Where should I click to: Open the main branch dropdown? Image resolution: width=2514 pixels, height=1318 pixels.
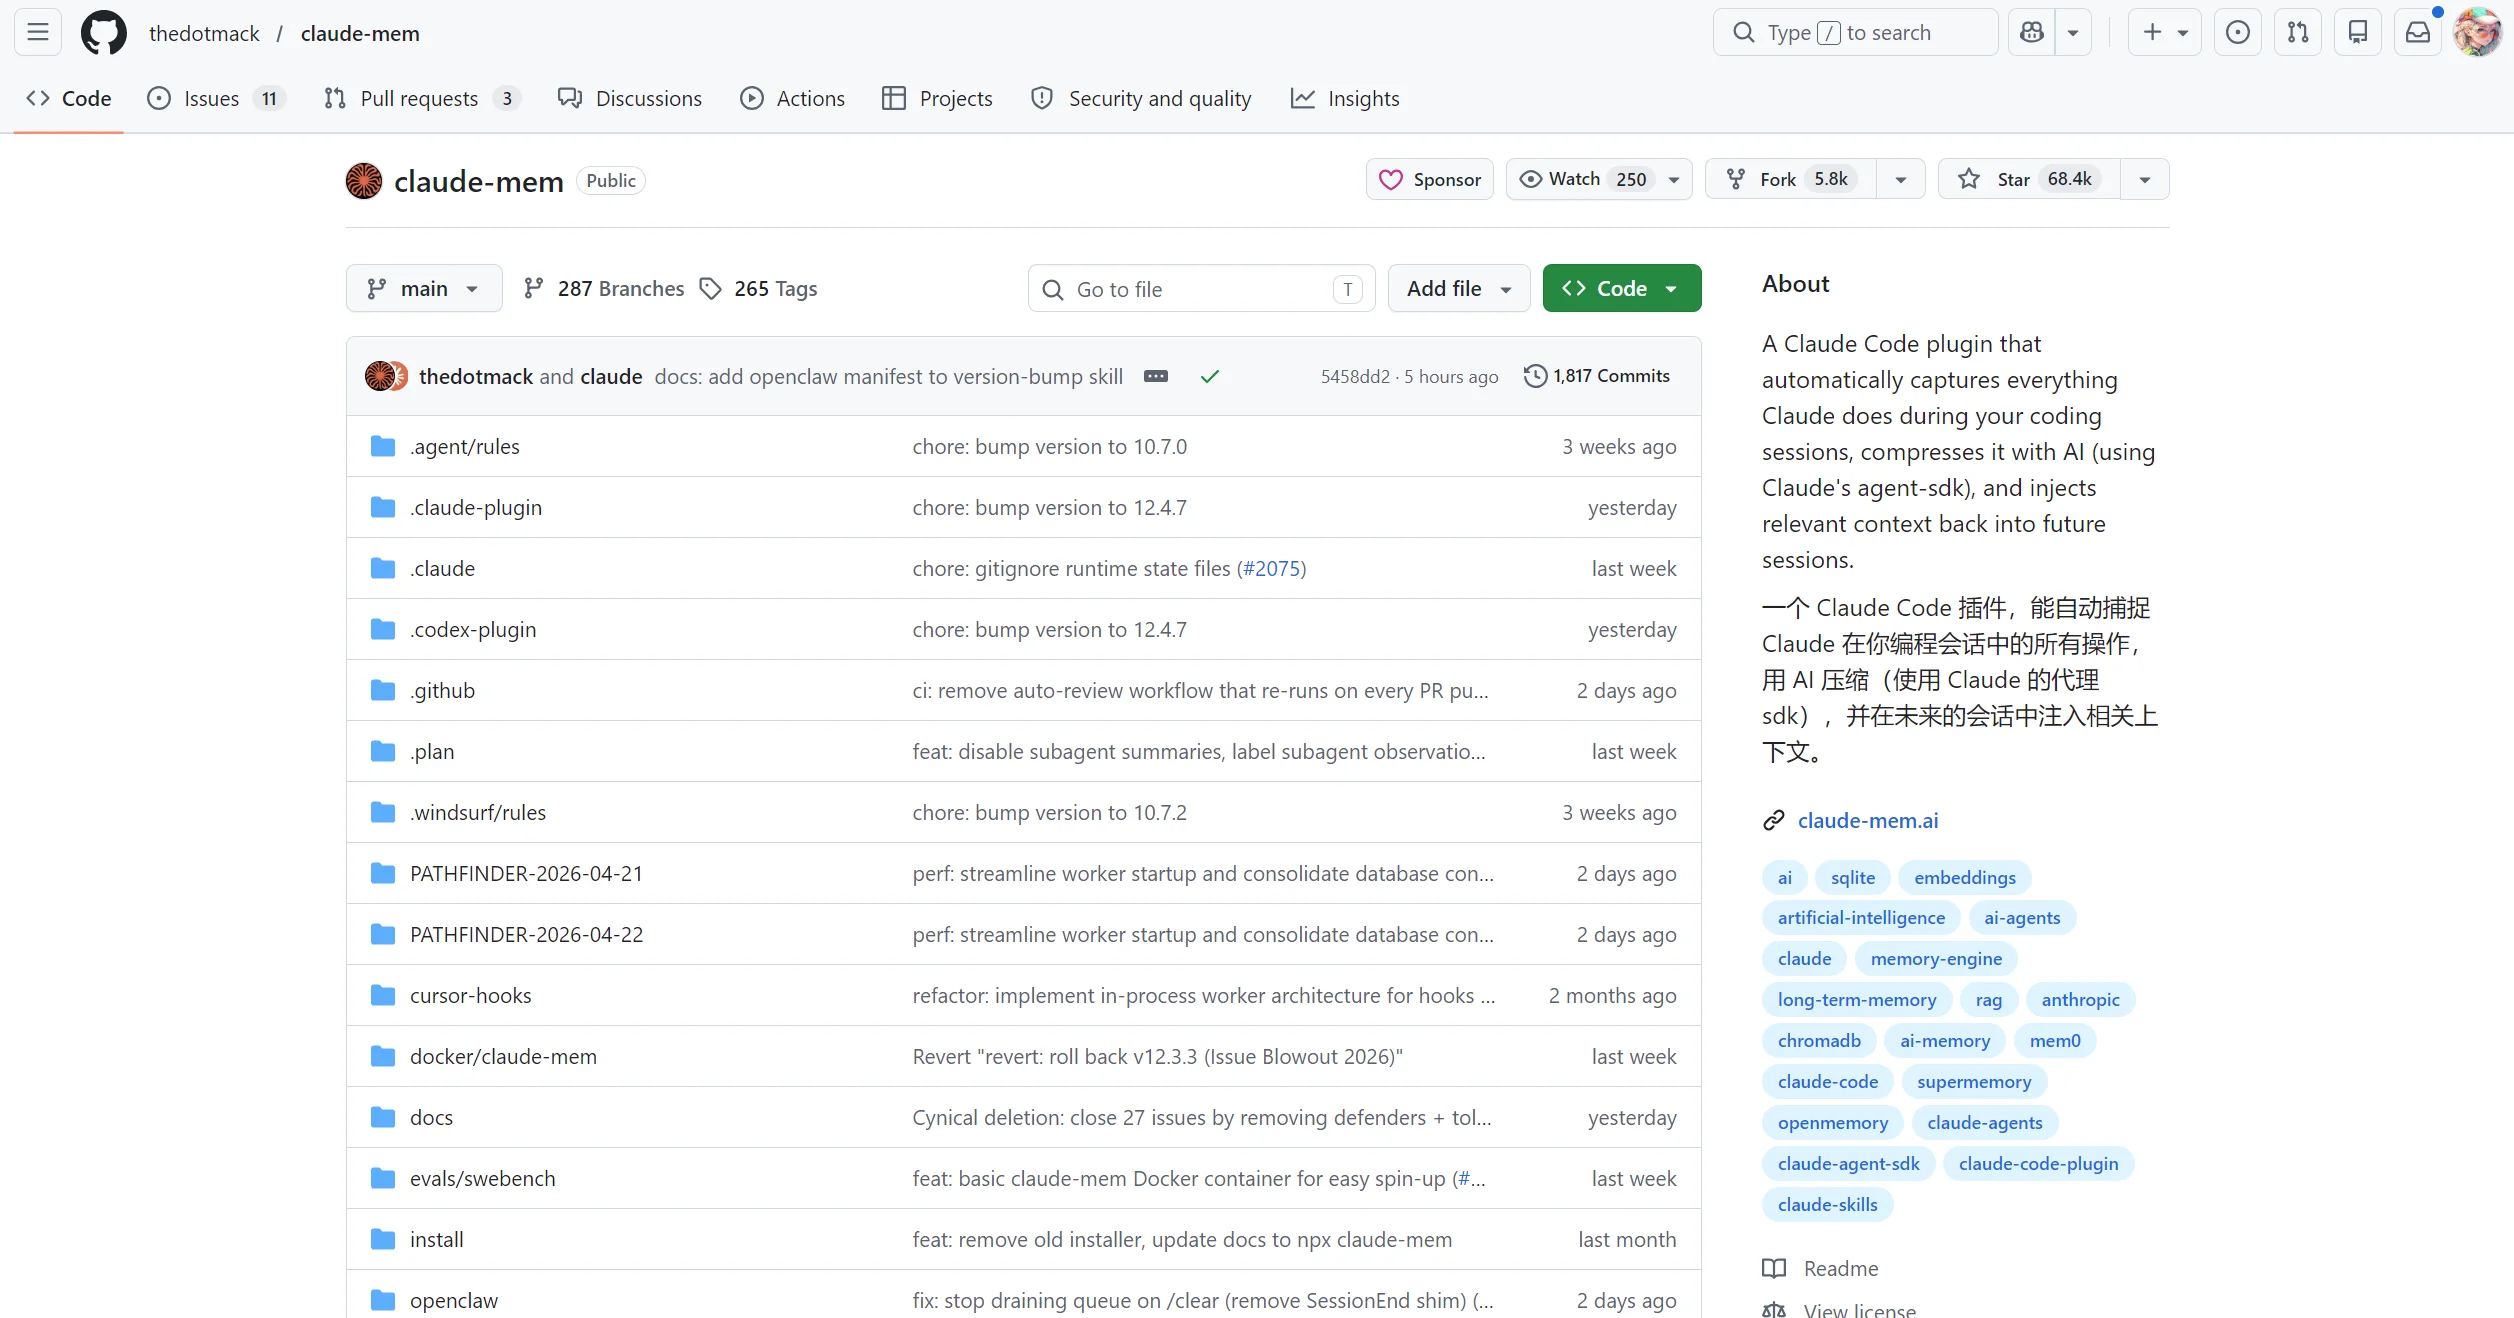pyautogui.click(x=424, y=289)
